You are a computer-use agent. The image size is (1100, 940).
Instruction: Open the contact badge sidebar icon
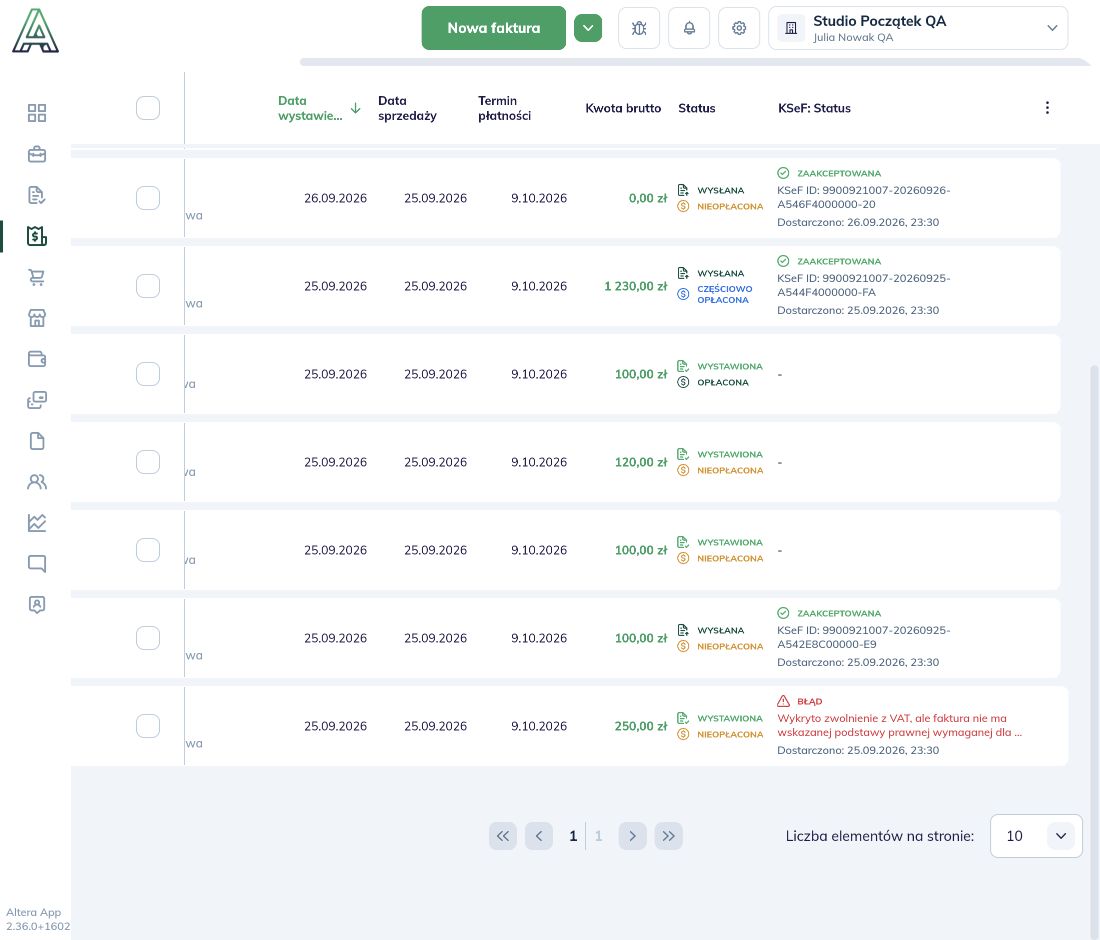36,604
